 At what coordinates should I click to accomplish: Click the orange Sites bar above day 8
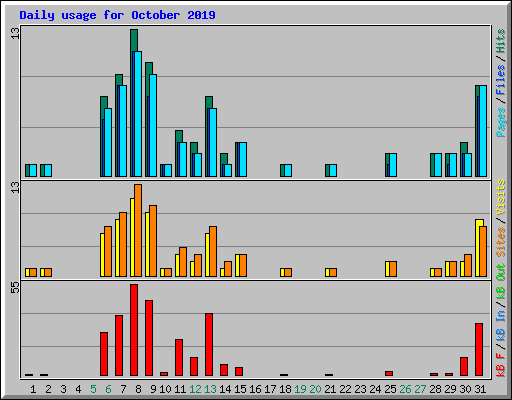point(138,230)
